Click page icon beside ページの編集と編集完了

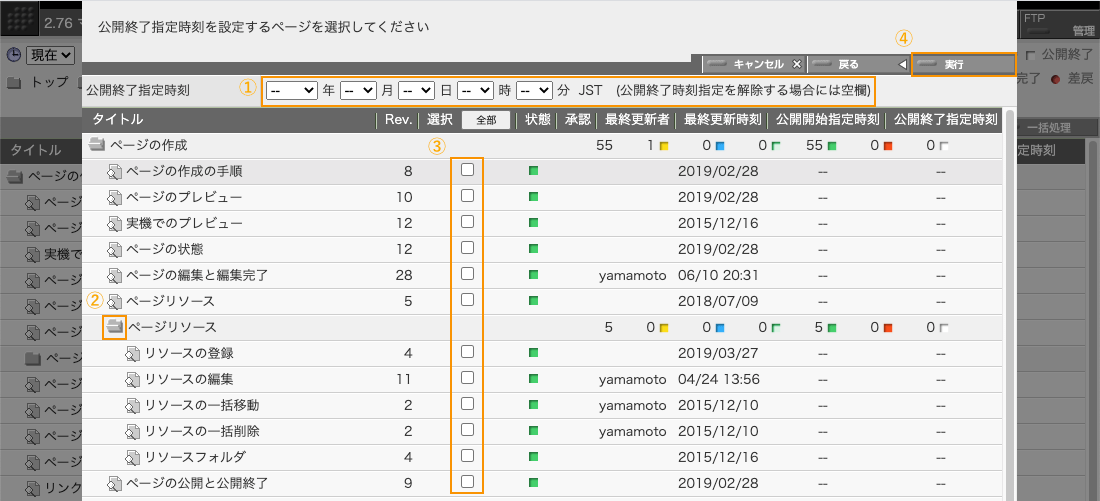point(115,275)
